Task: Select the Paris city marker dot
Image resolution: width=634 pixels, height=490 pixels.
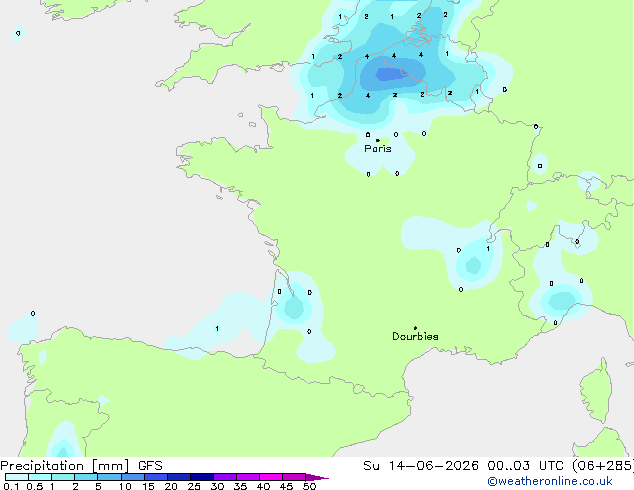Action: click(378, 140)
